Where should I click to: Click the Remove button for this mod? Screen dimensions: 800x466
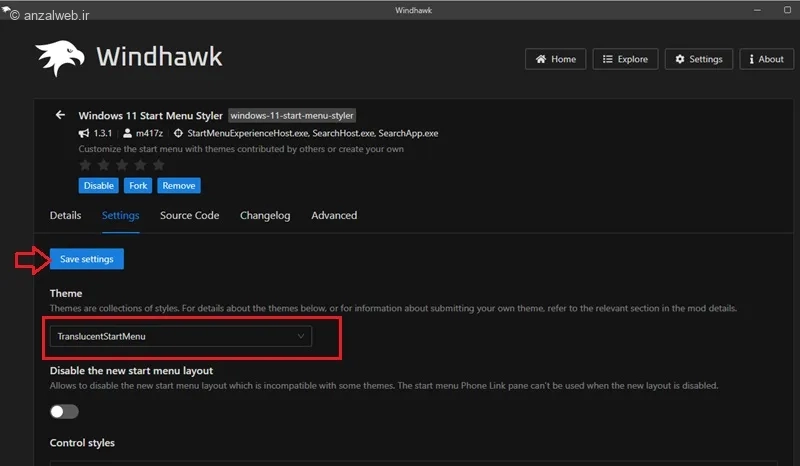click(x=178, y=186)
